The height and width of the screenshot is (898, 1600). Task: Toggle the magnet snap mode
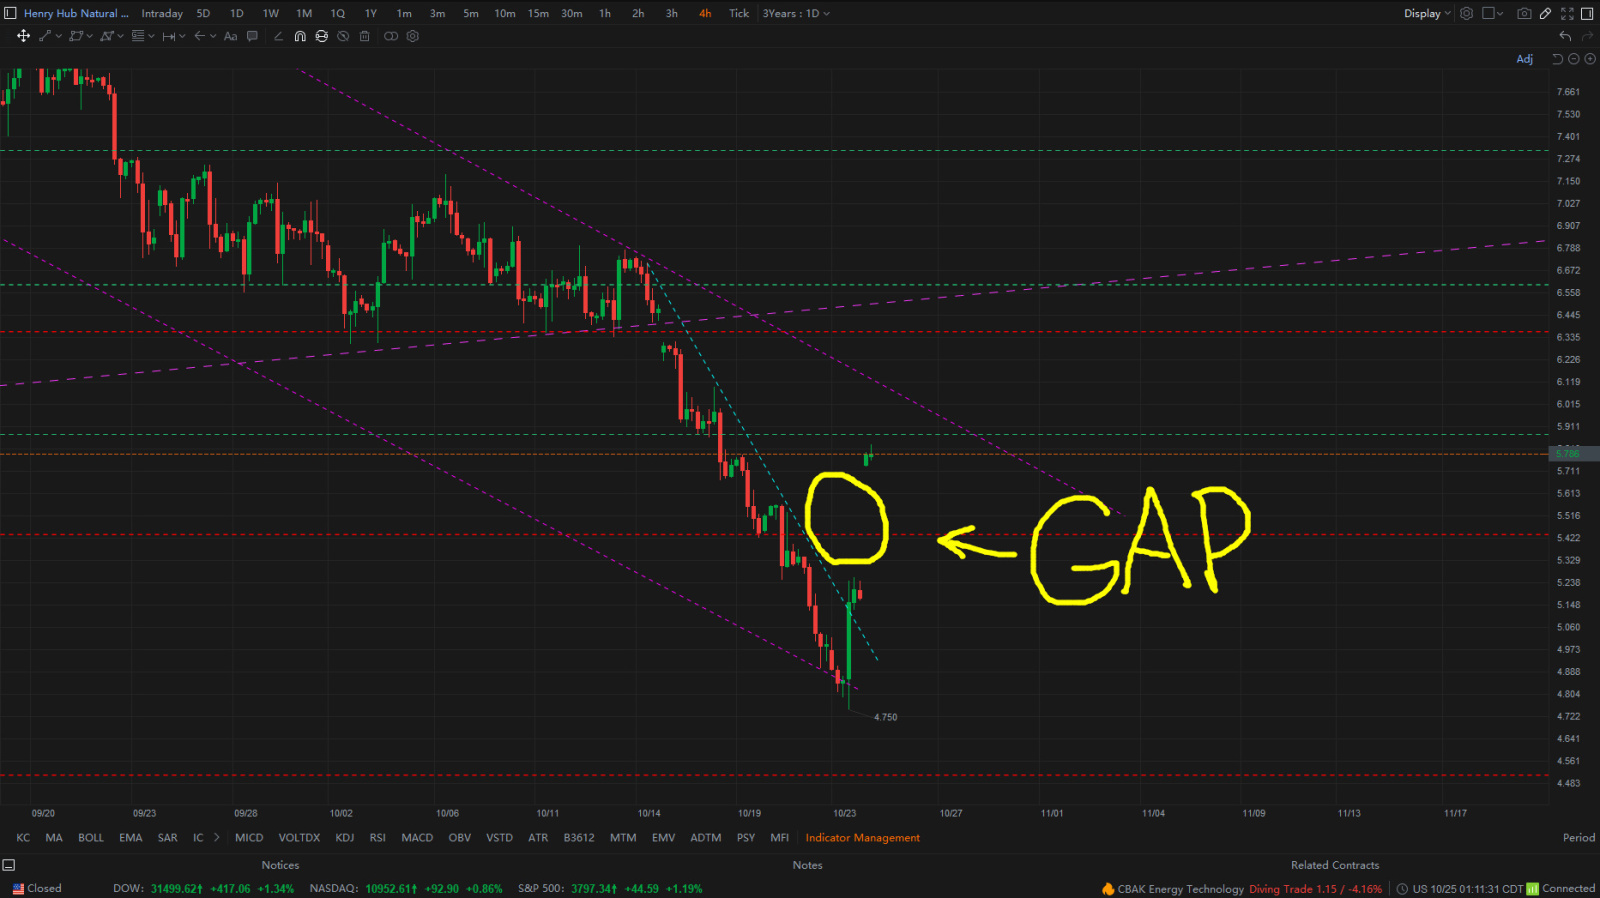point(300,36)
